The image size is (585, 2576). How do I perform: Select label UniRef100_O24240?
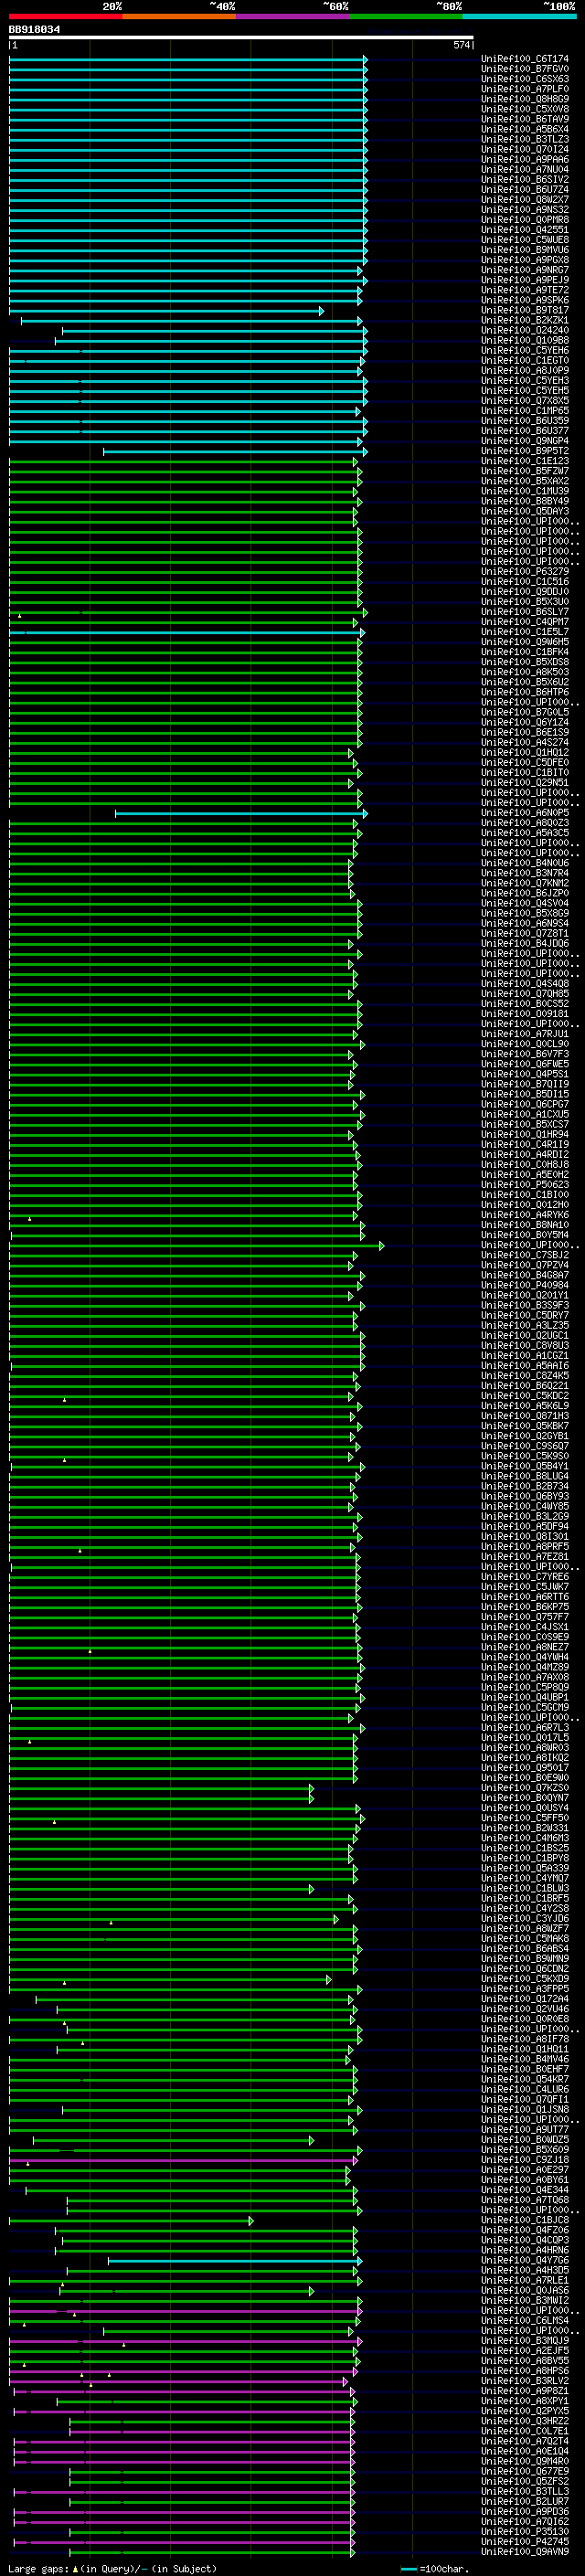point(525,330)
